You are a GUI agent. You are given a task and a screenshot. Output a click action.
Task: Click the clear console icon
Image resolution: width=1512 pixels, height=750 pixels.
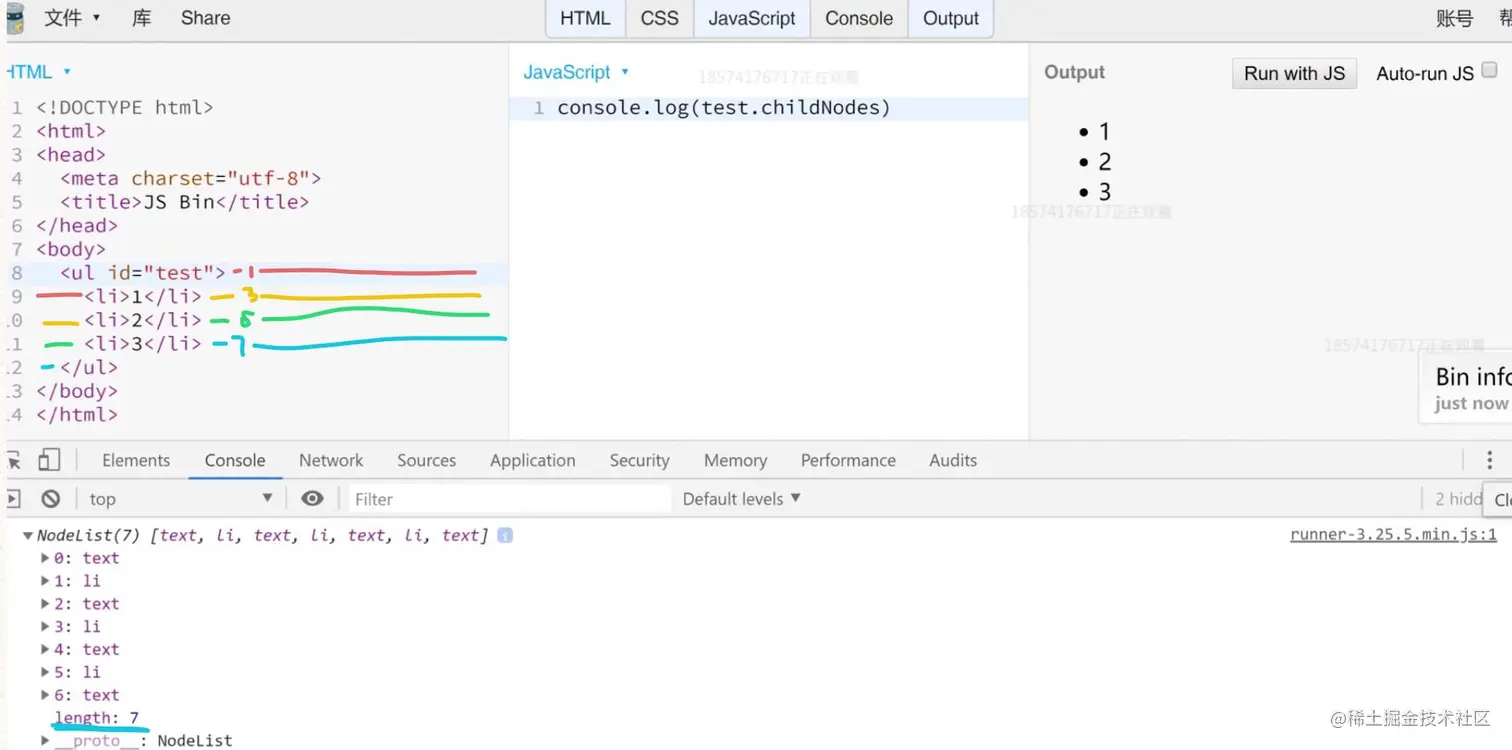[50, 498]
